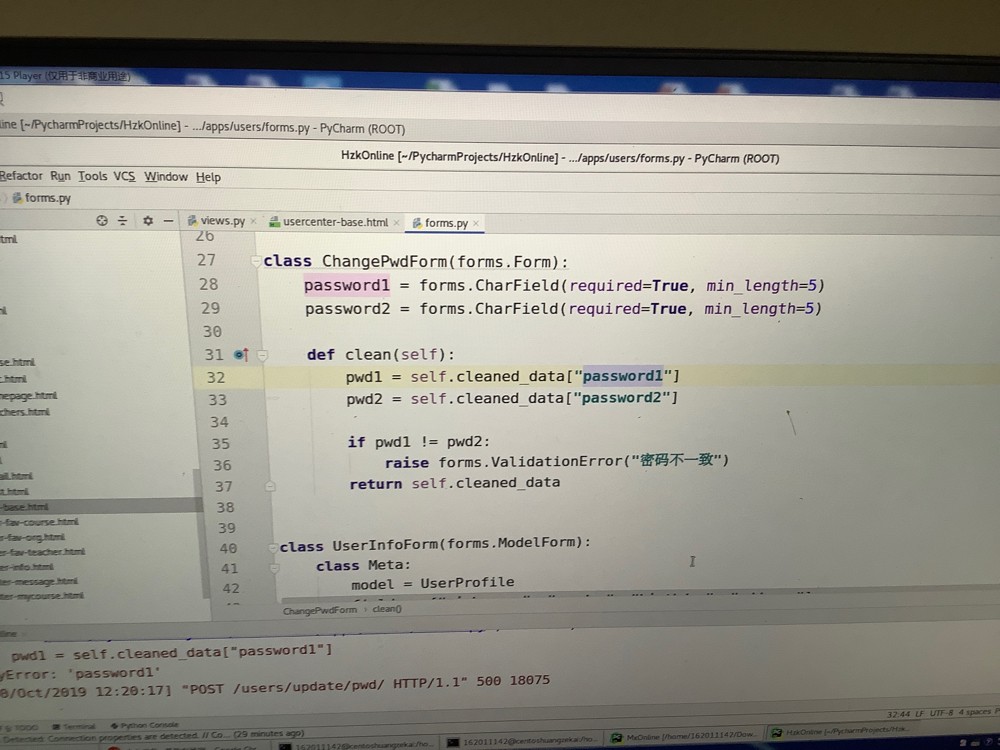The image size is (1000, 750).
Task: Click clean() in the editor breadcrumb
Action: (x=387, y=609)
